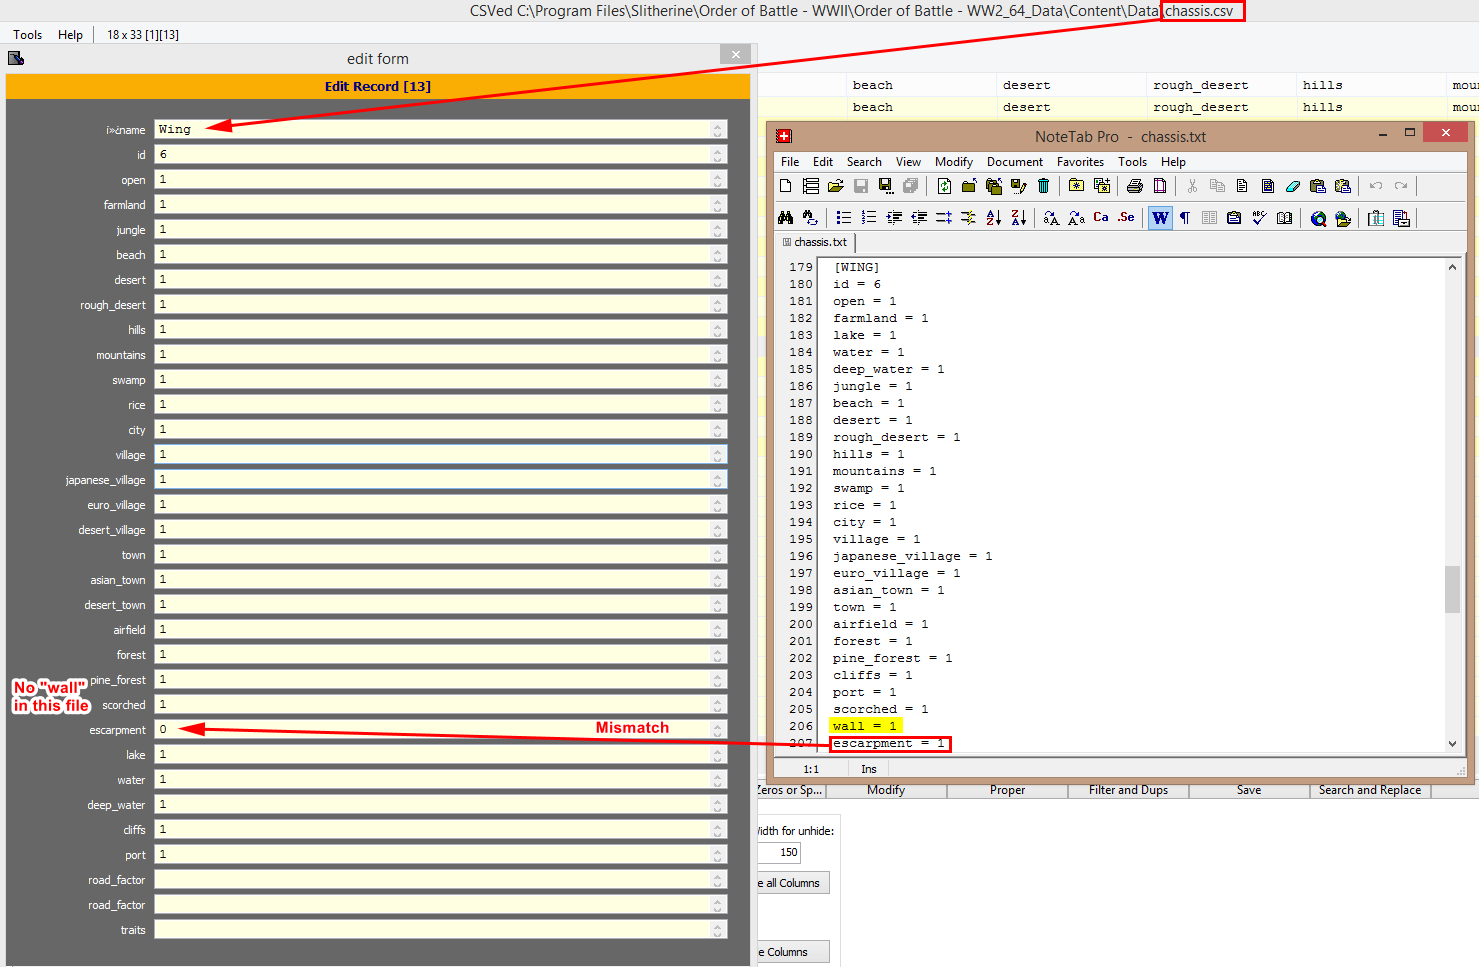1479x967 pixels.
Task: Switch to the Modify tab in CSVed
Action: click(886, 790)
